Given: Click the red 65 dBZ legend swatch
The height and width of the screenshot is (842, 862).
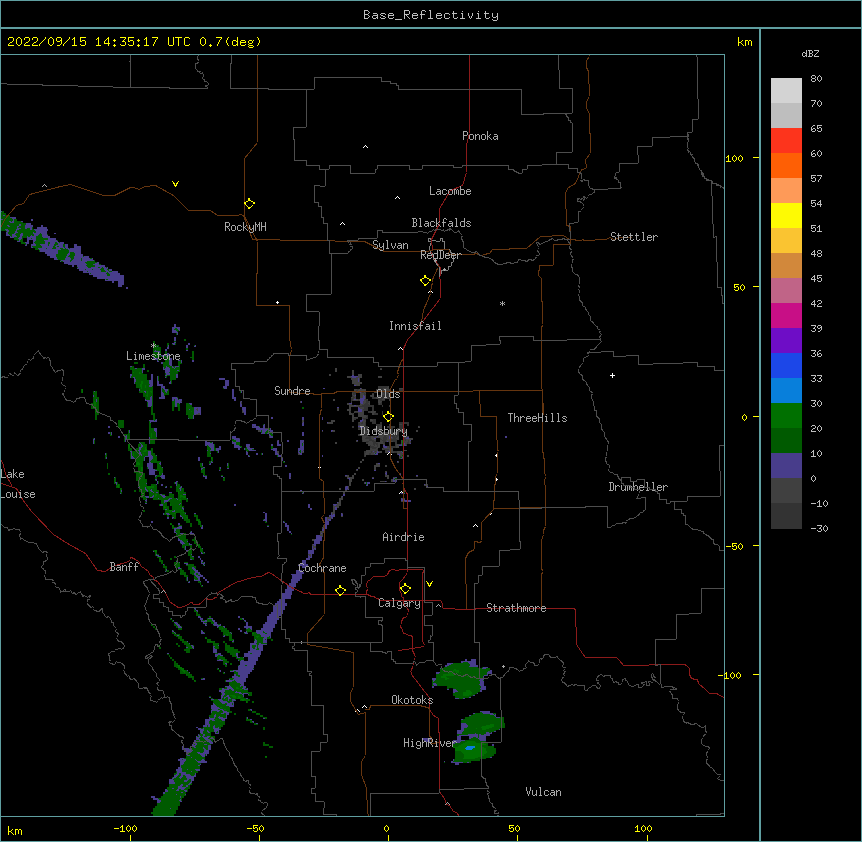Looking at the screenshot, I should tap(786, 141).
